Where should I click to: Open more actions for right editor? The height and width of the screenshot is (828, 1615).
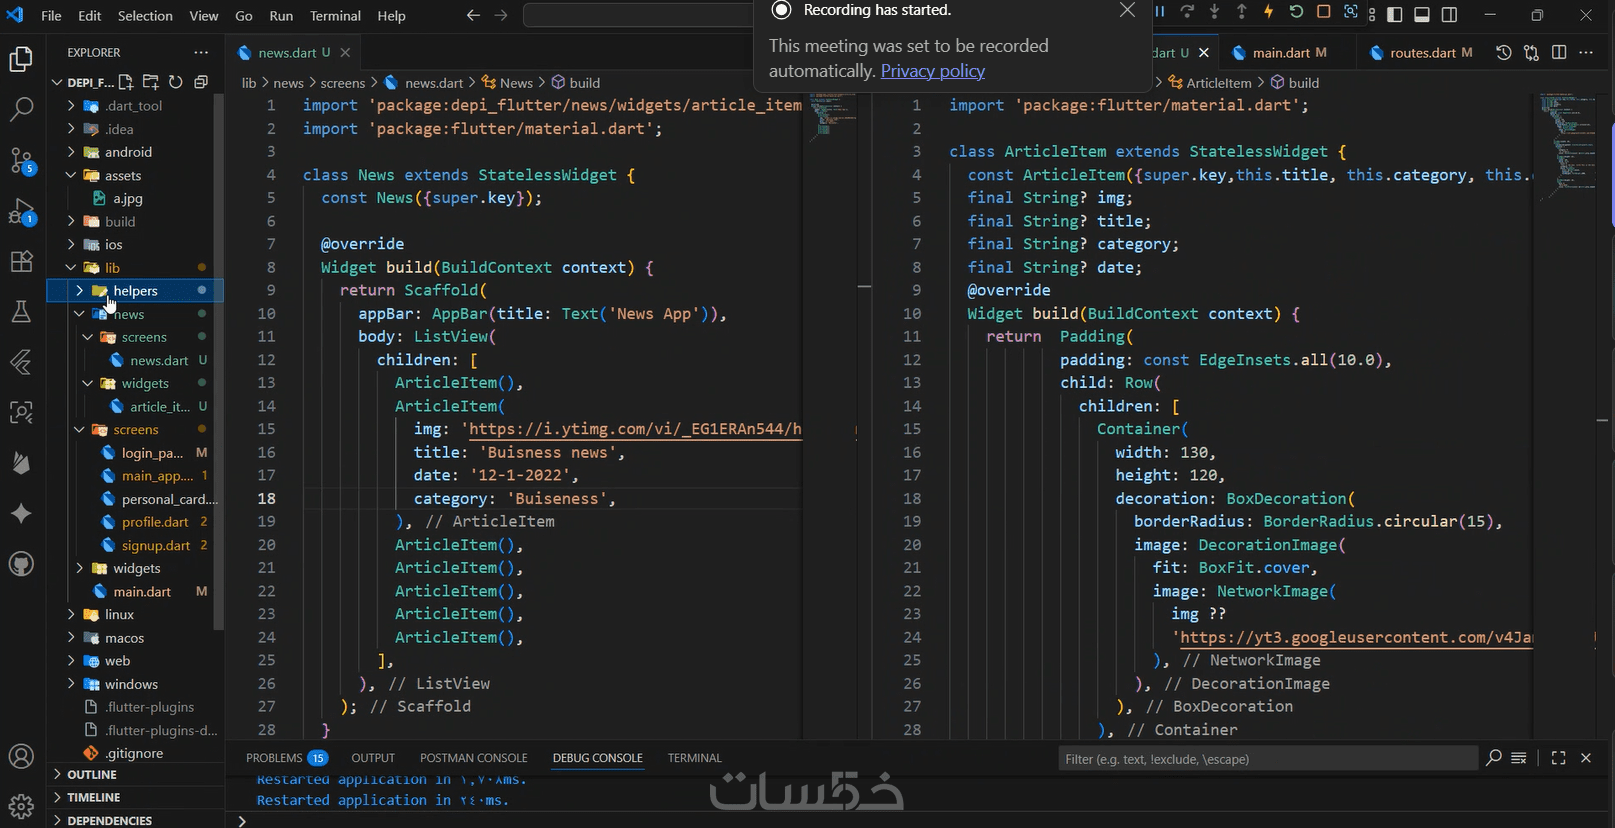(1586, 53)
